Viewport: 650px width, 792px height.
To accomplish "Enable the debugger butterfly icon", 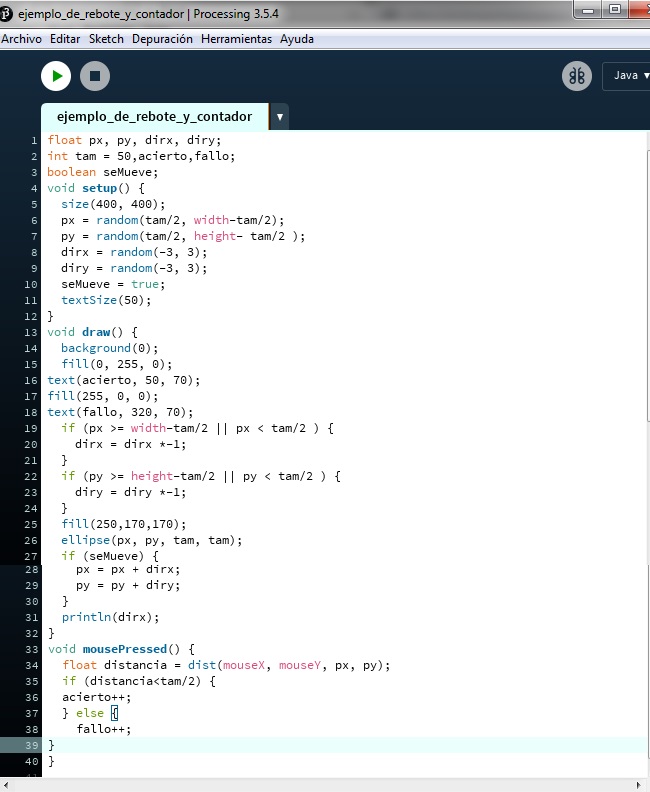I will coord(577,76).
